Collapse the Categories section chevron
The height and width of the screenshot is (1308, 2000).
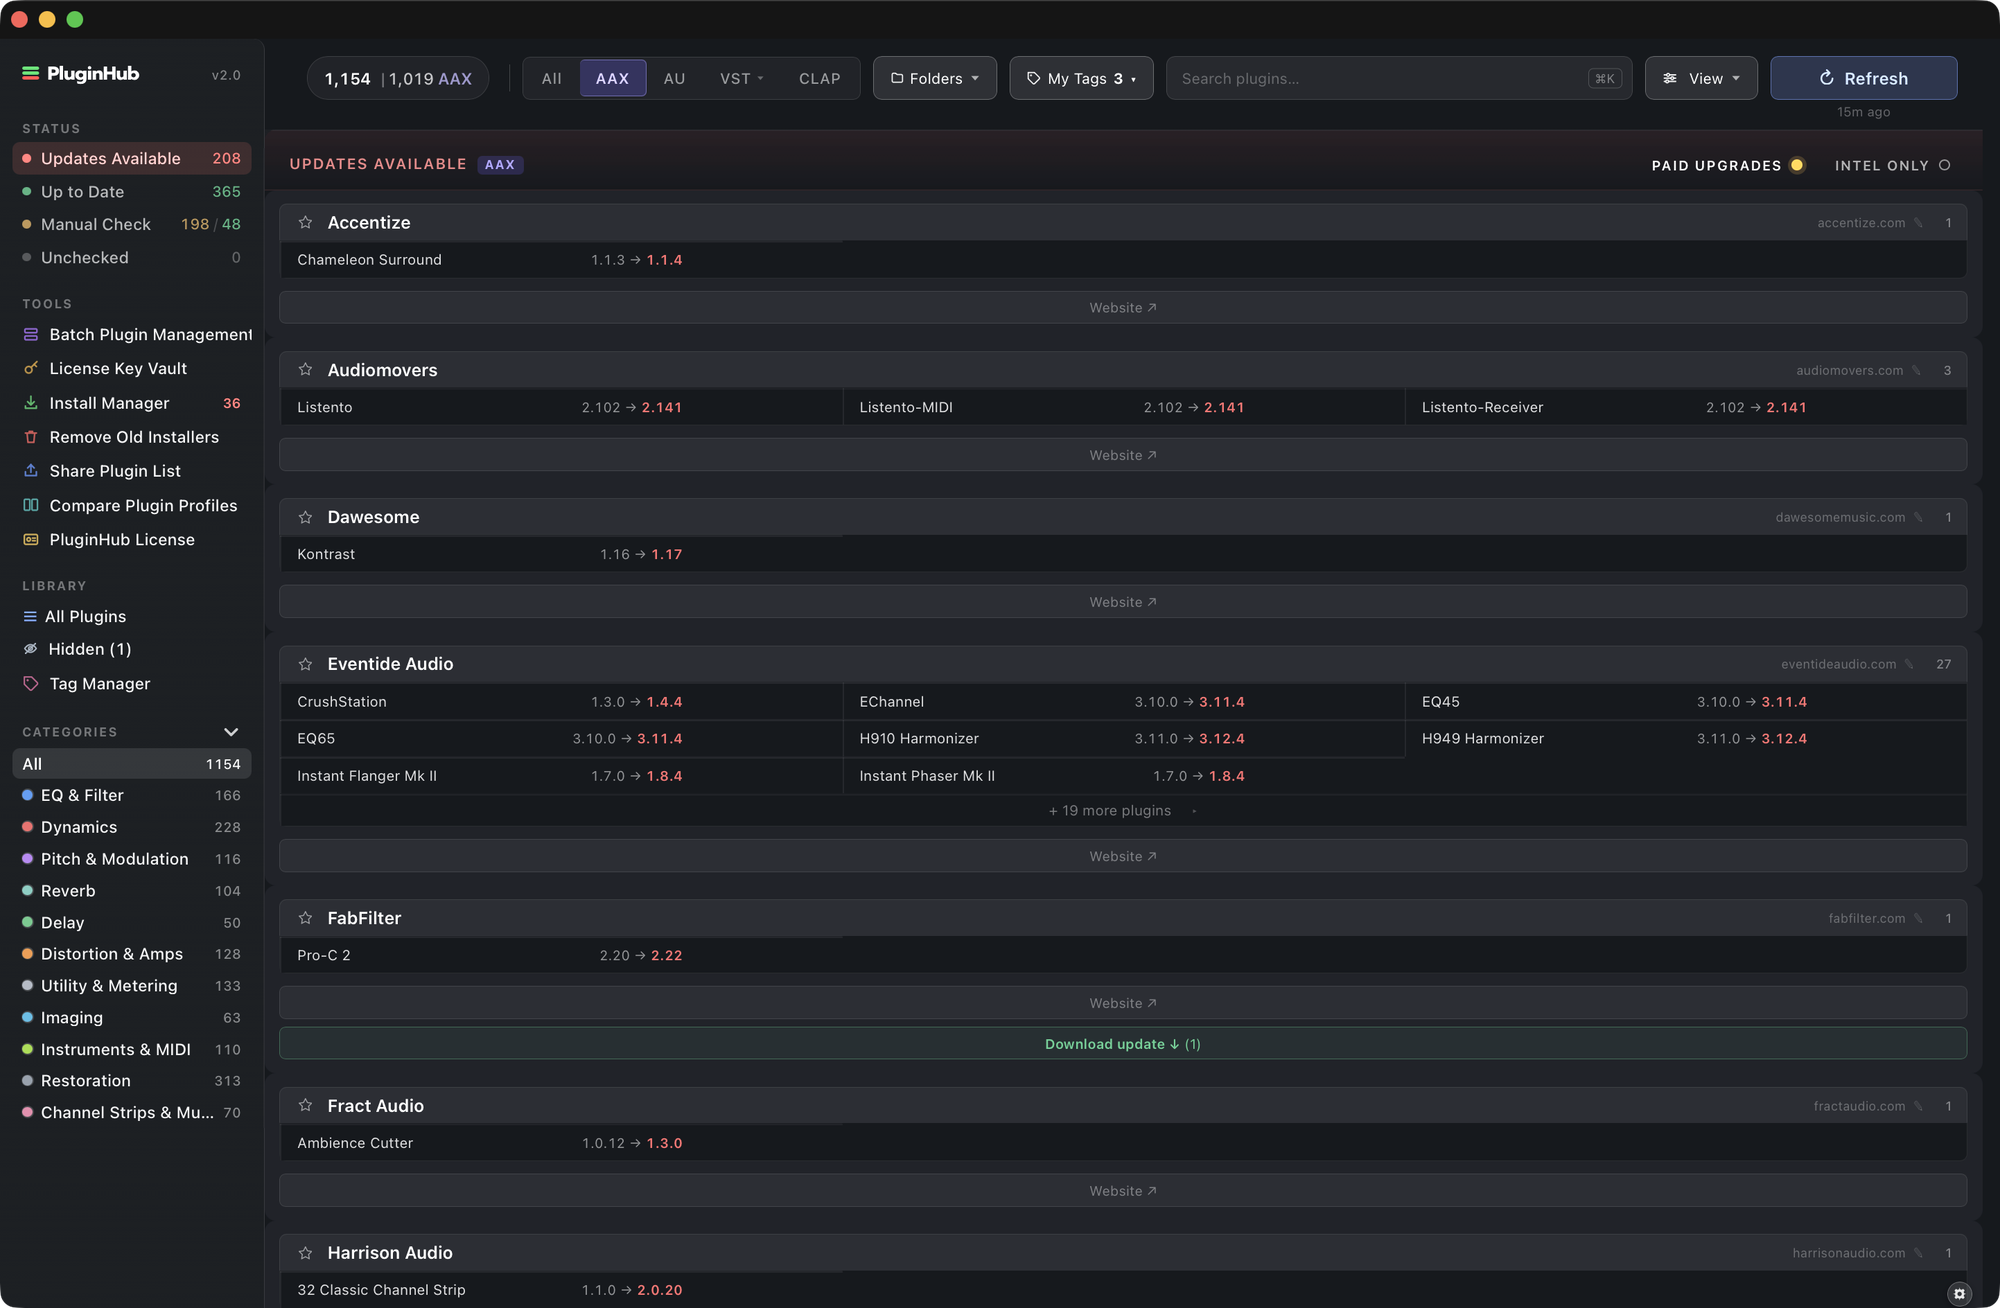231,732
